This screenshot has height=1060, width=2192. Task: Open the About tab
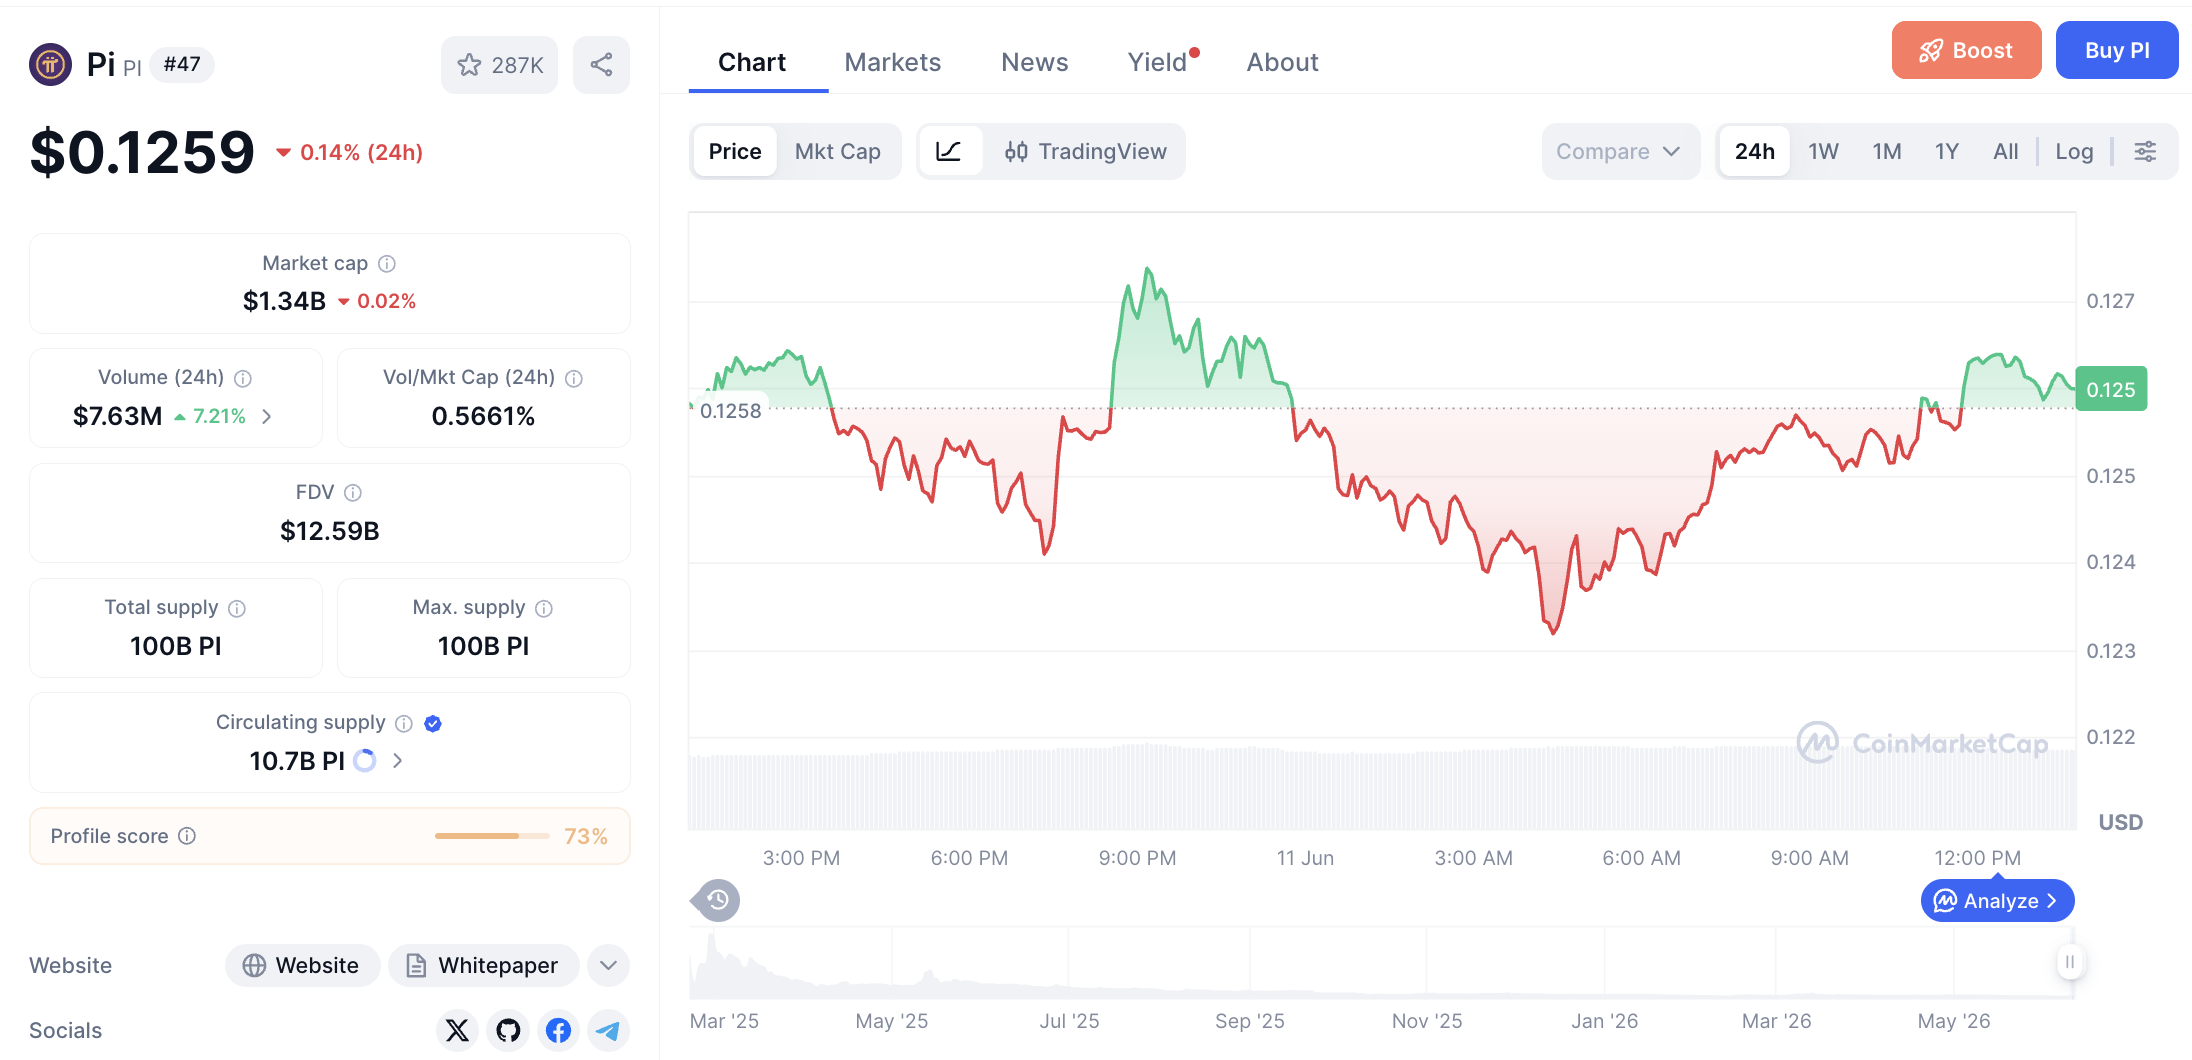[1283, 63]
